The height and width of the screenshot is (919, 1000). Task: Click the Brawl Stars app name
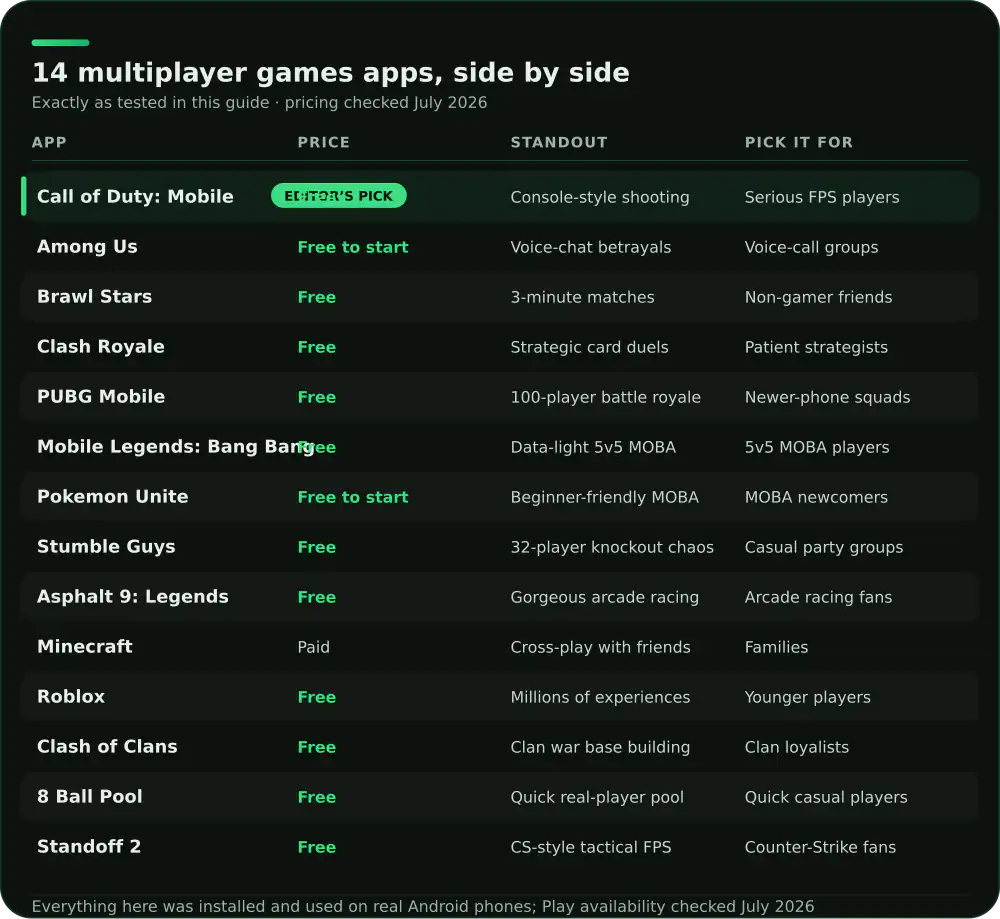[x=94, y=297]
